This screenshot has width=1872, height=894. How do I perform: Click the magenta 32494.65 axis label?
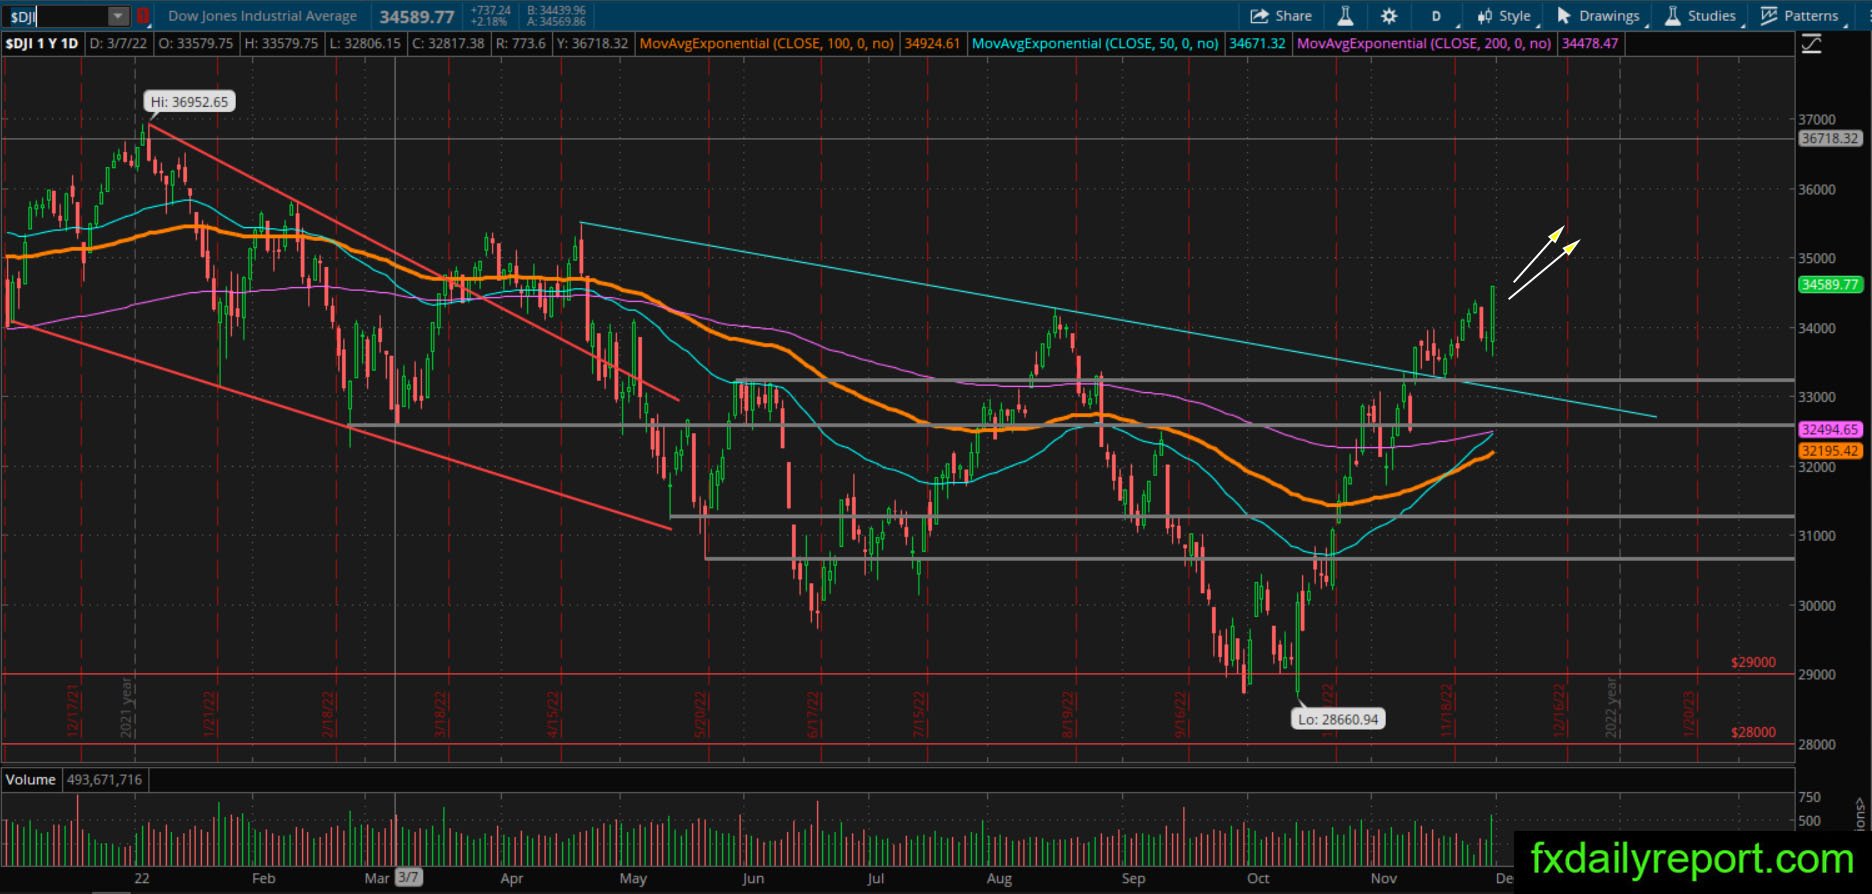(1830, 430)
